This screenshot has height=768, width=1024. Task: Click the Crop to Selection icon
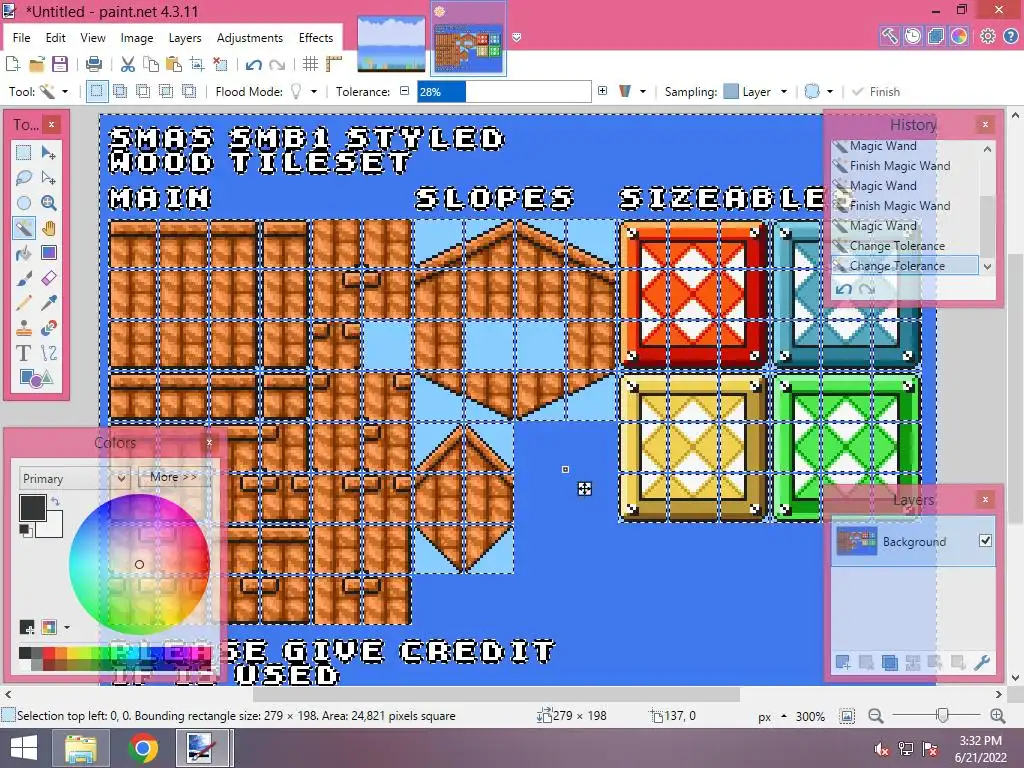197,64
